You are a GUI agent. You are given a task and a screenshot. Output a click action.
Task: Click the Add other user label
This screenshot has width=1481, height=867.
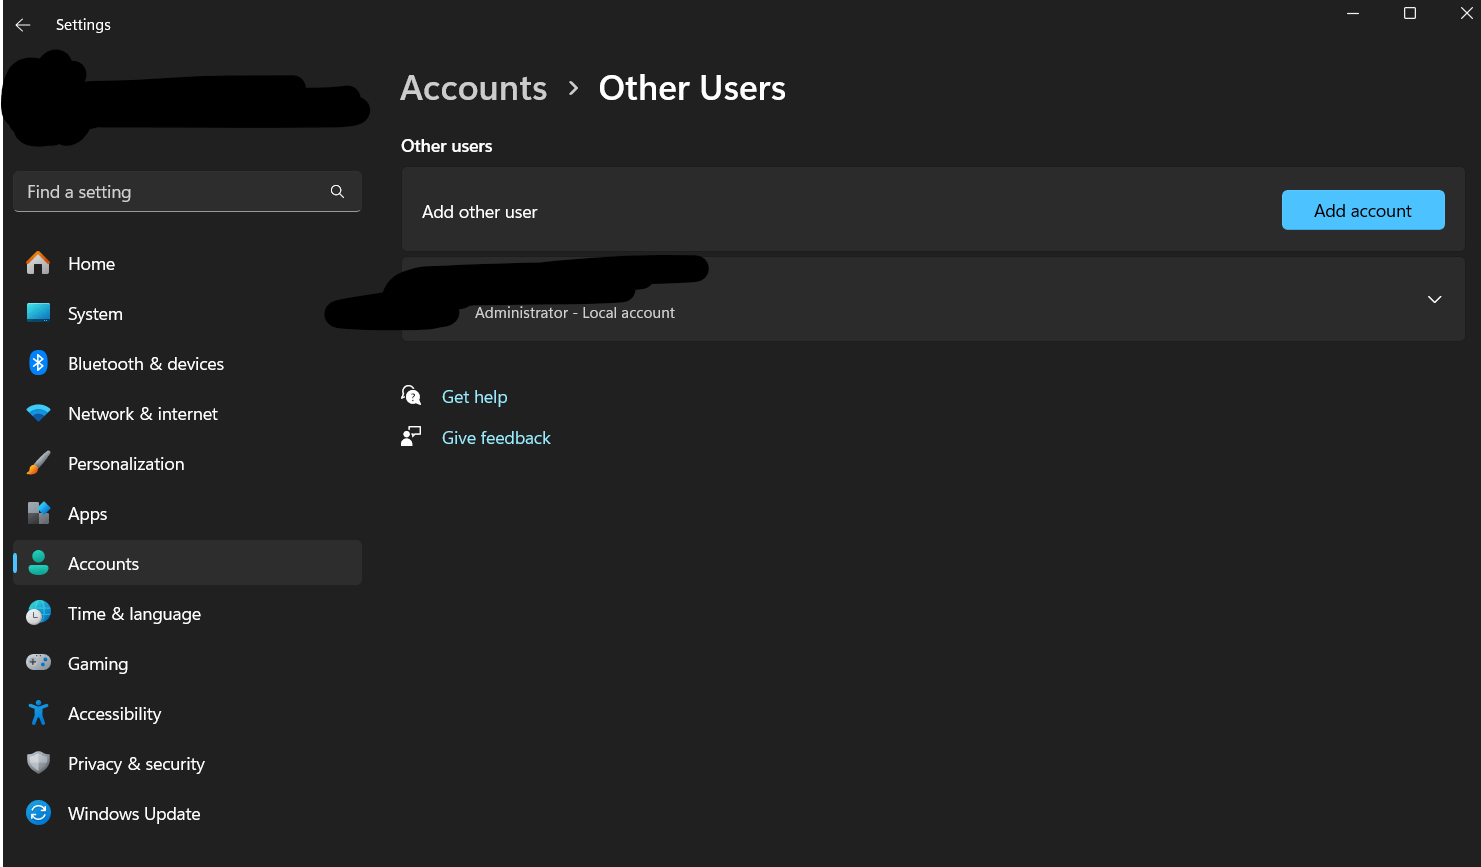pos(480,212)
